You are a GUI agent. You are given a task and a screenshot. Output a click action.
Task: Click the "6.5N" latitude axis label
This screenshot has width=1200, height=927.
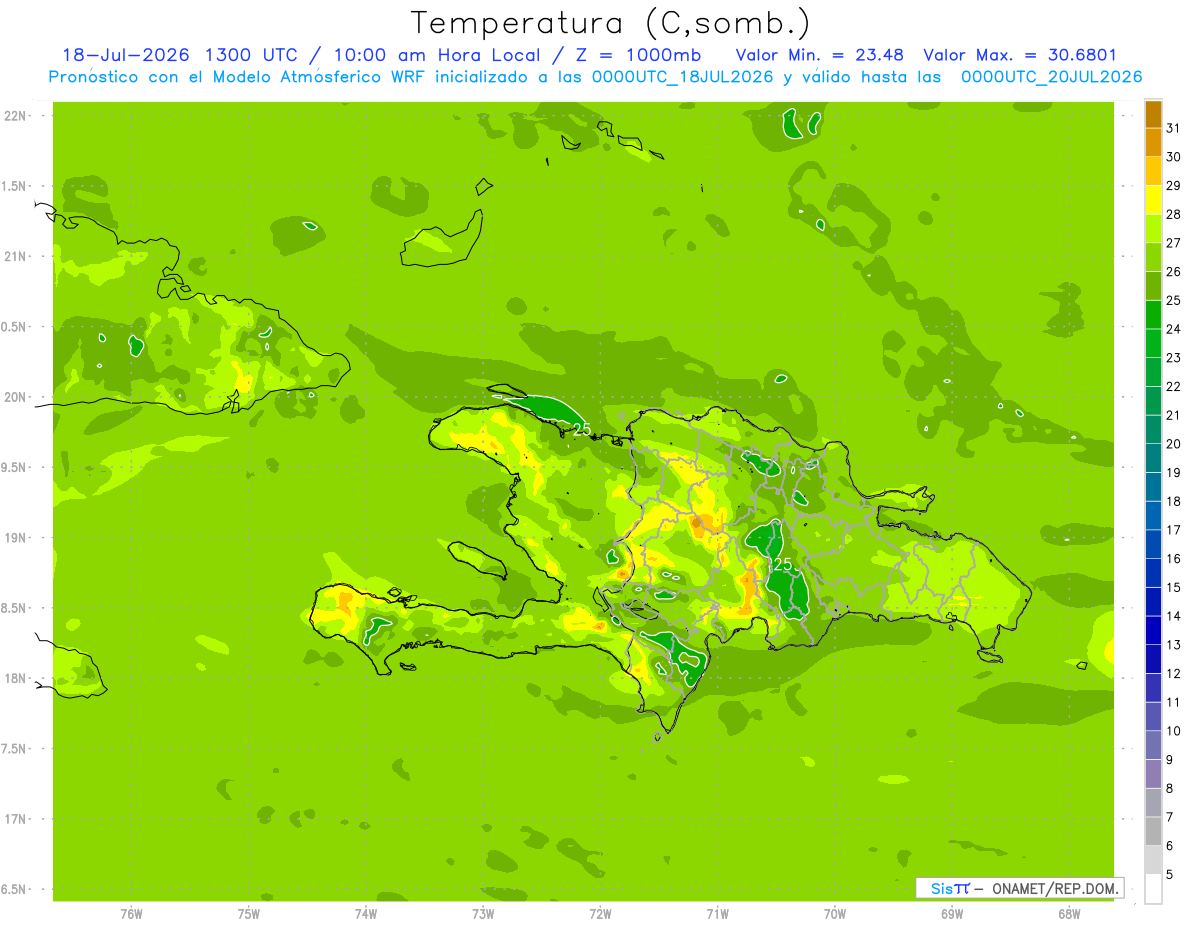point(15,889)
